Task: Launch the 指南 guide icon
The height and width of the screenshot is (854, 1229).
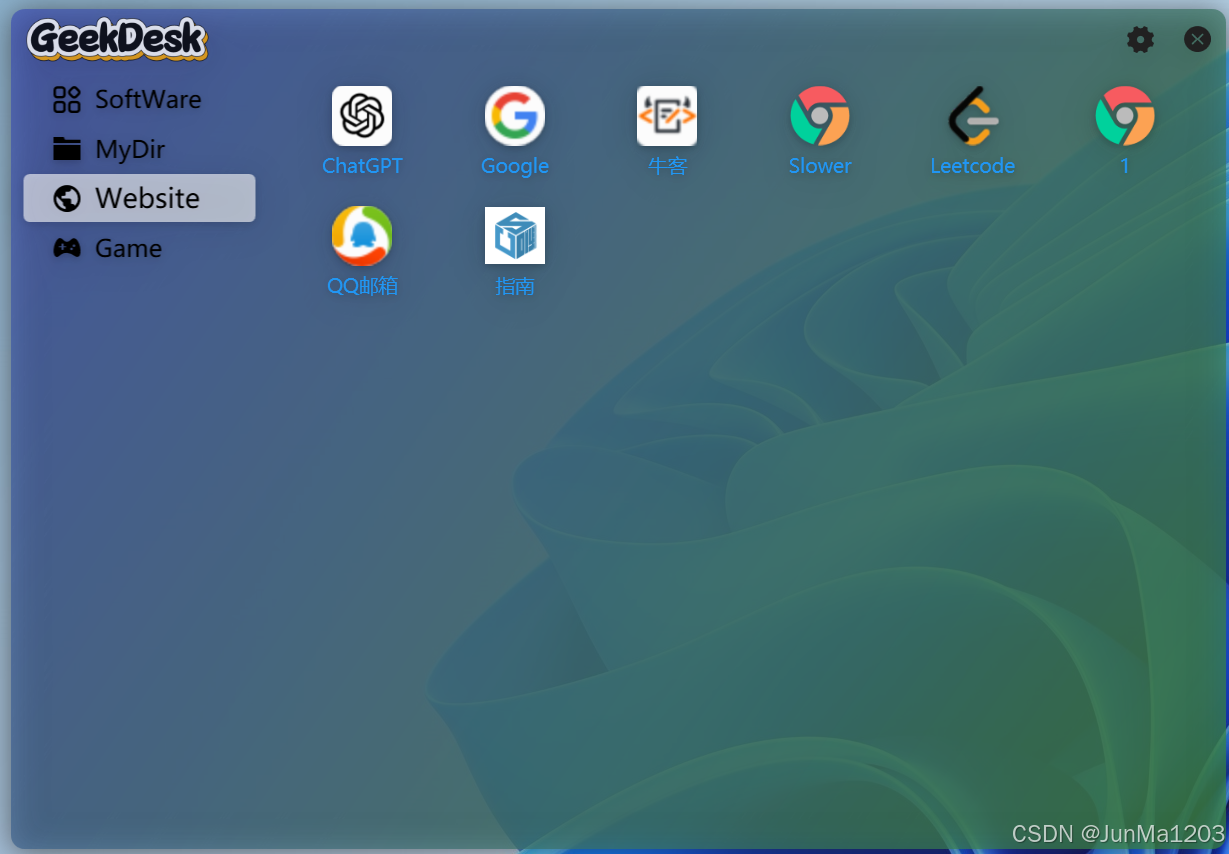Action: pos(515,236)
